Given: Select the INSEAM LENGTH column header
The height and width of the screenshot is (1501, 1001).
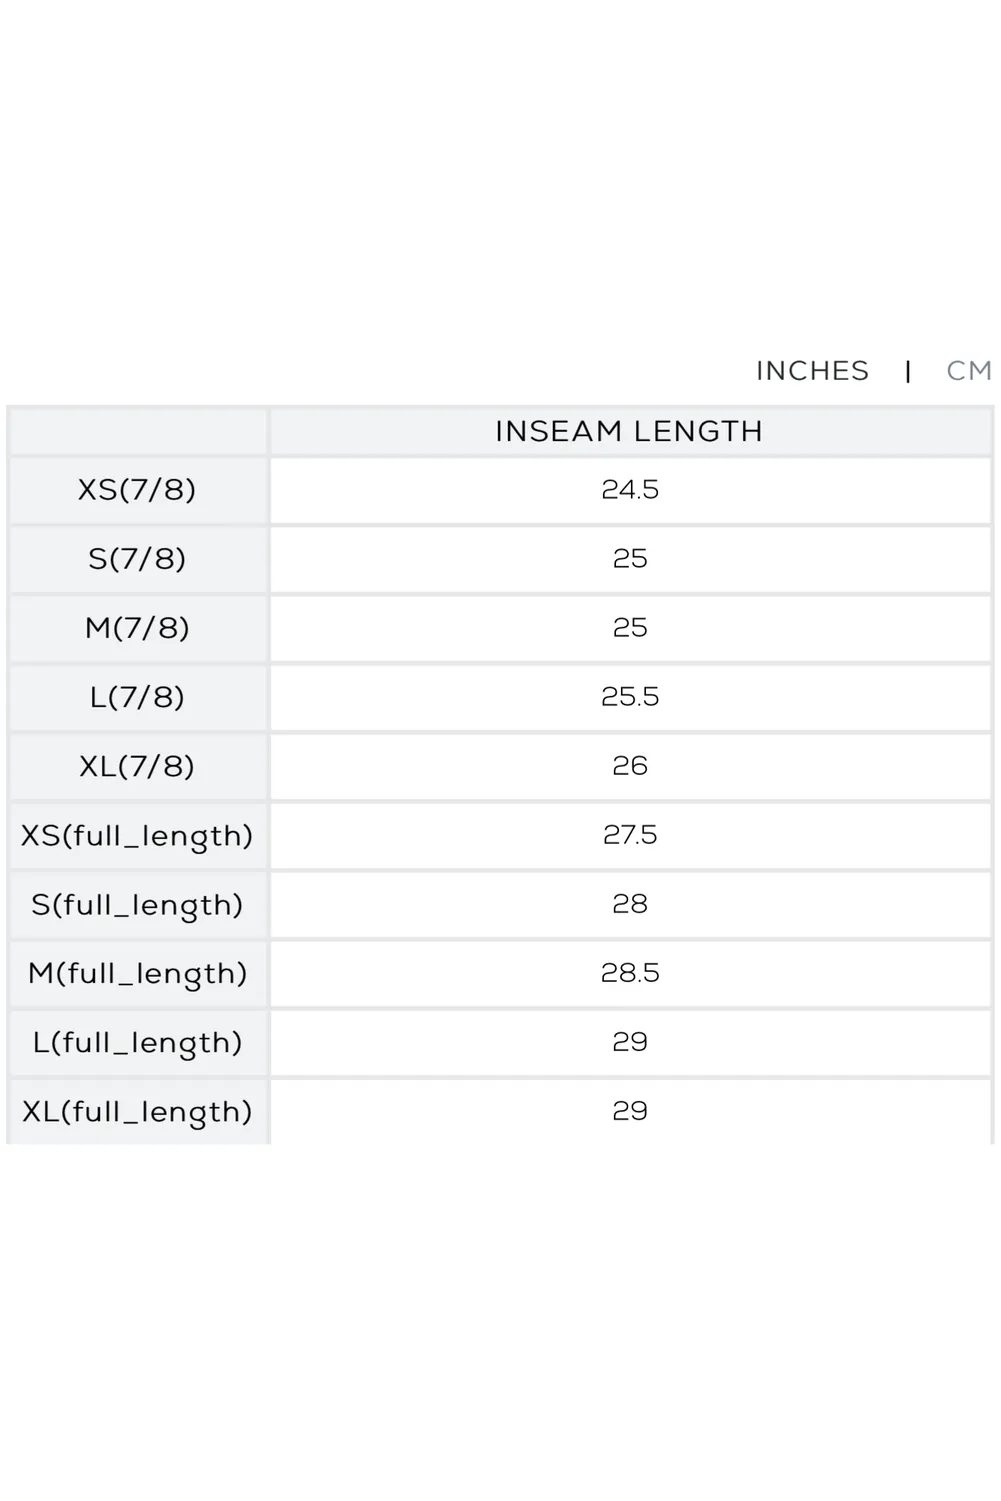Looking at the screenshot, I should [630, 431].
